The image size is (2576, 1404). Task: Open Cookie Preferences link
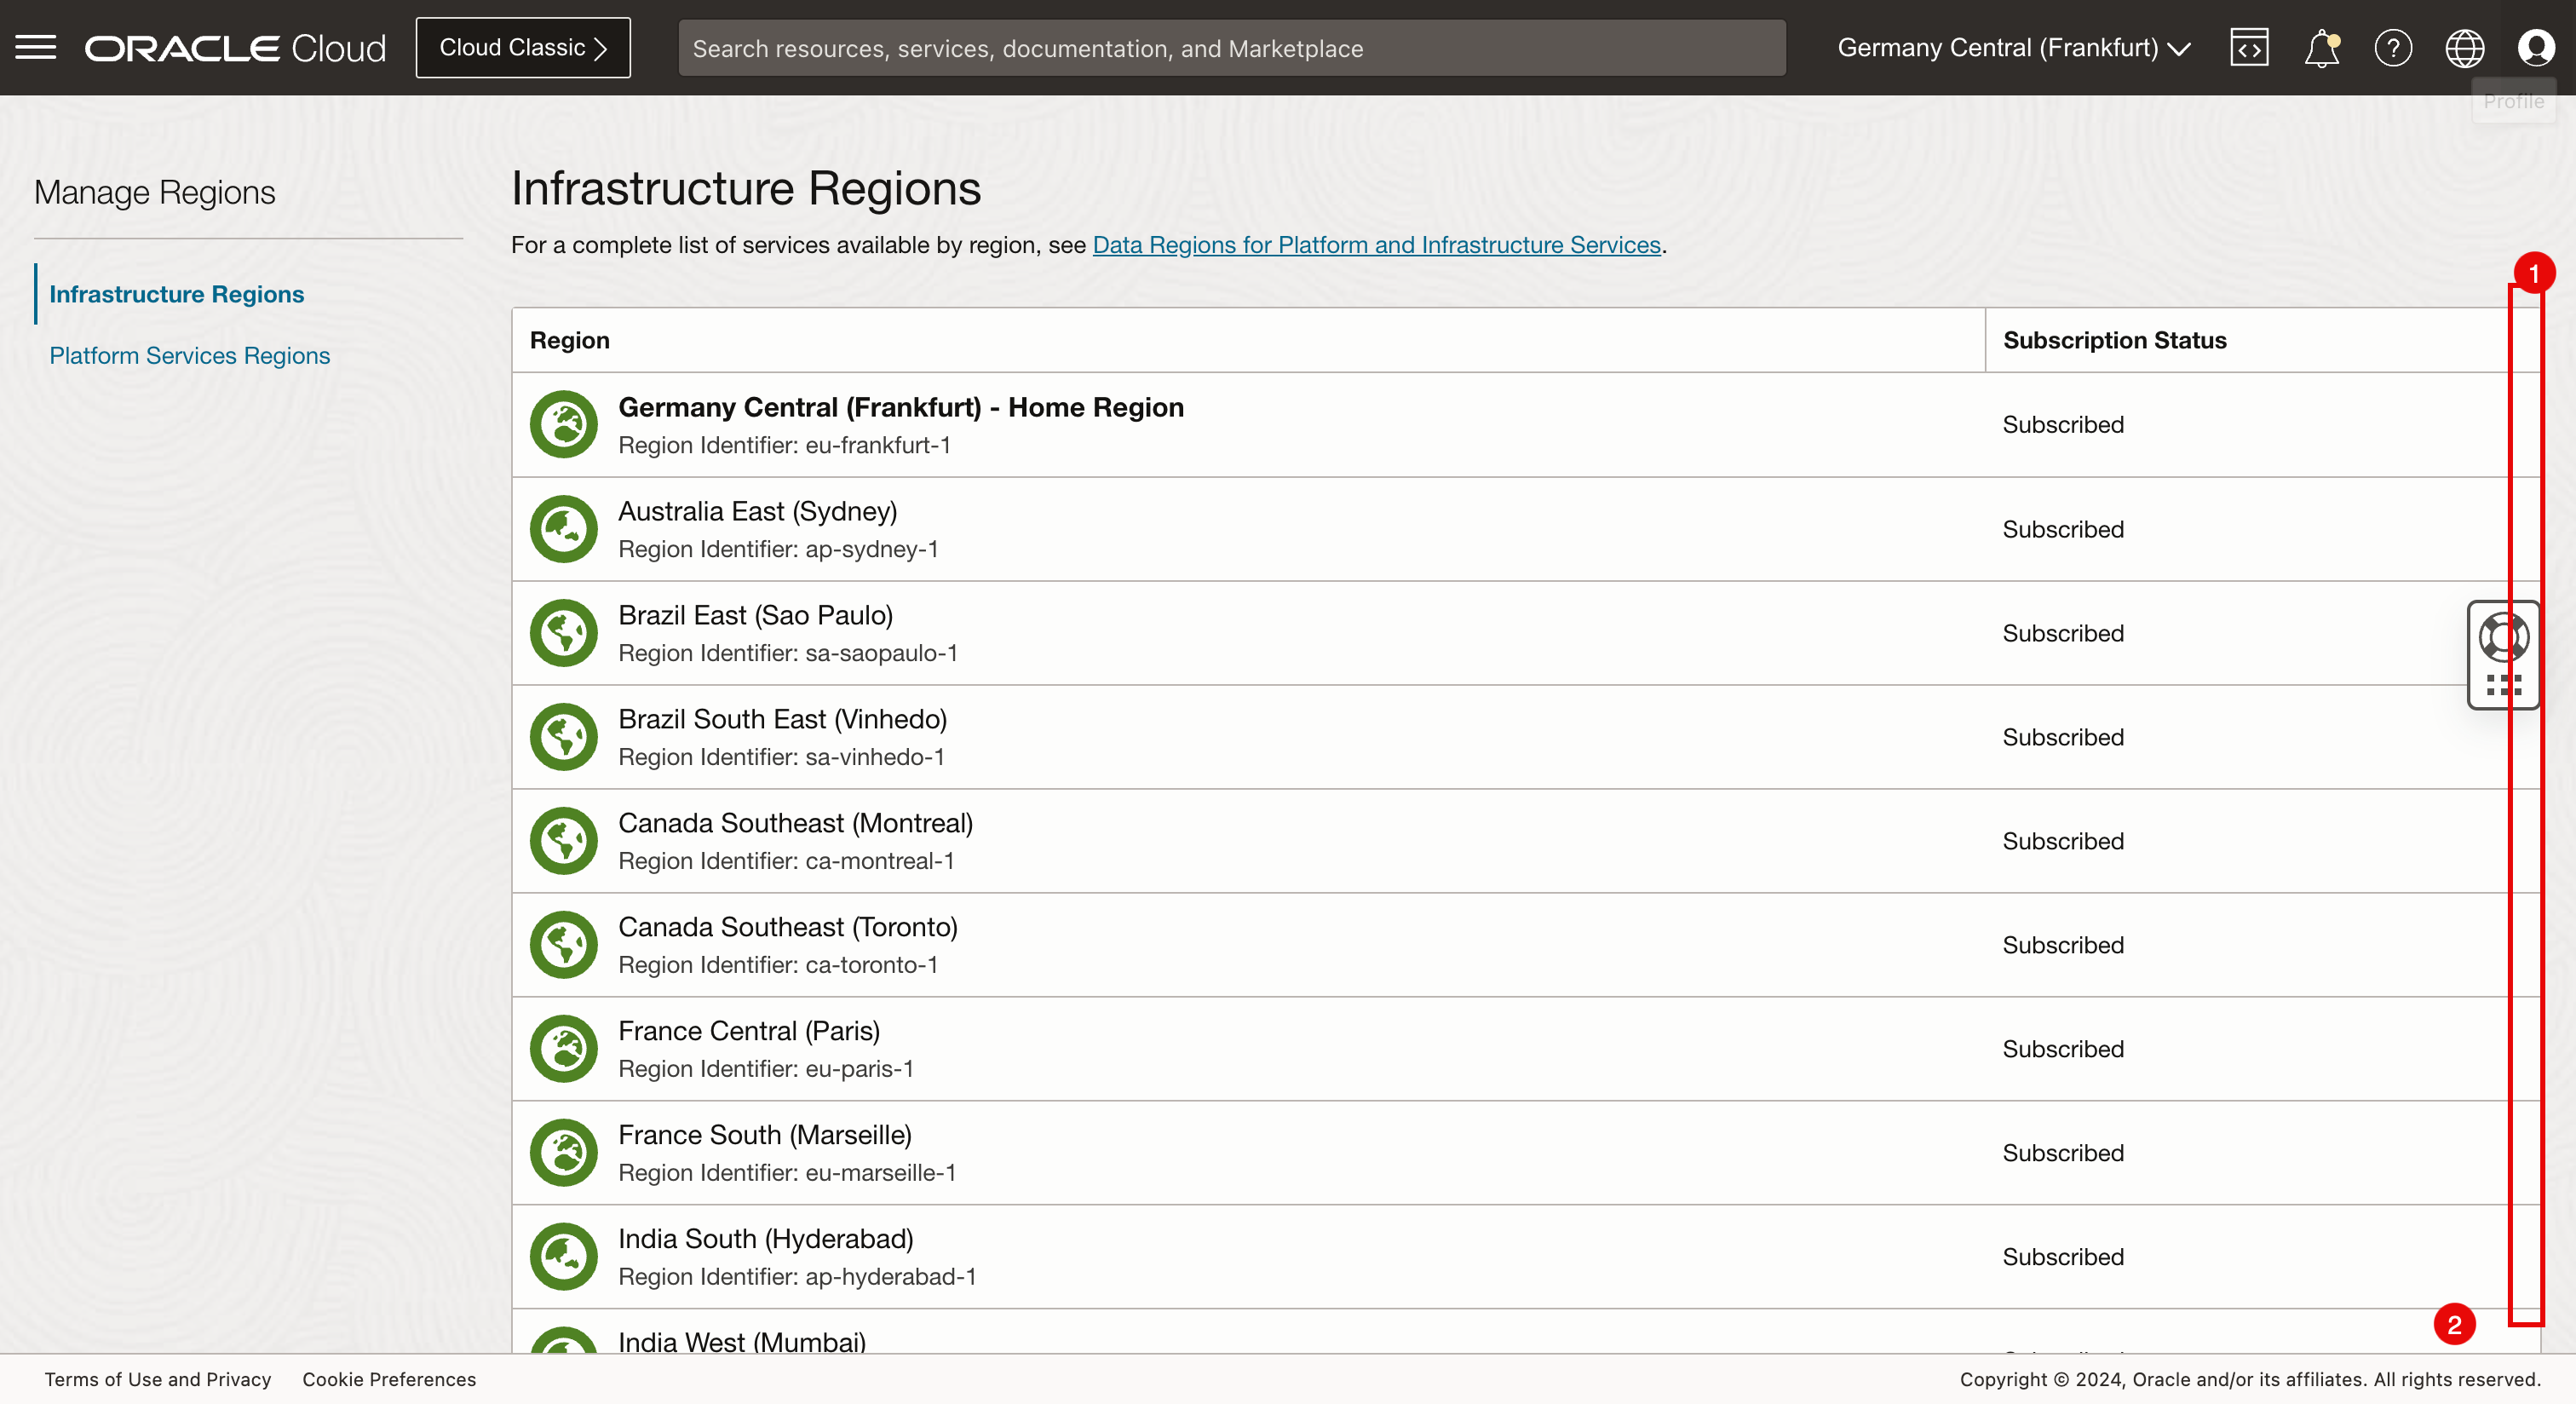(388, 1379)
